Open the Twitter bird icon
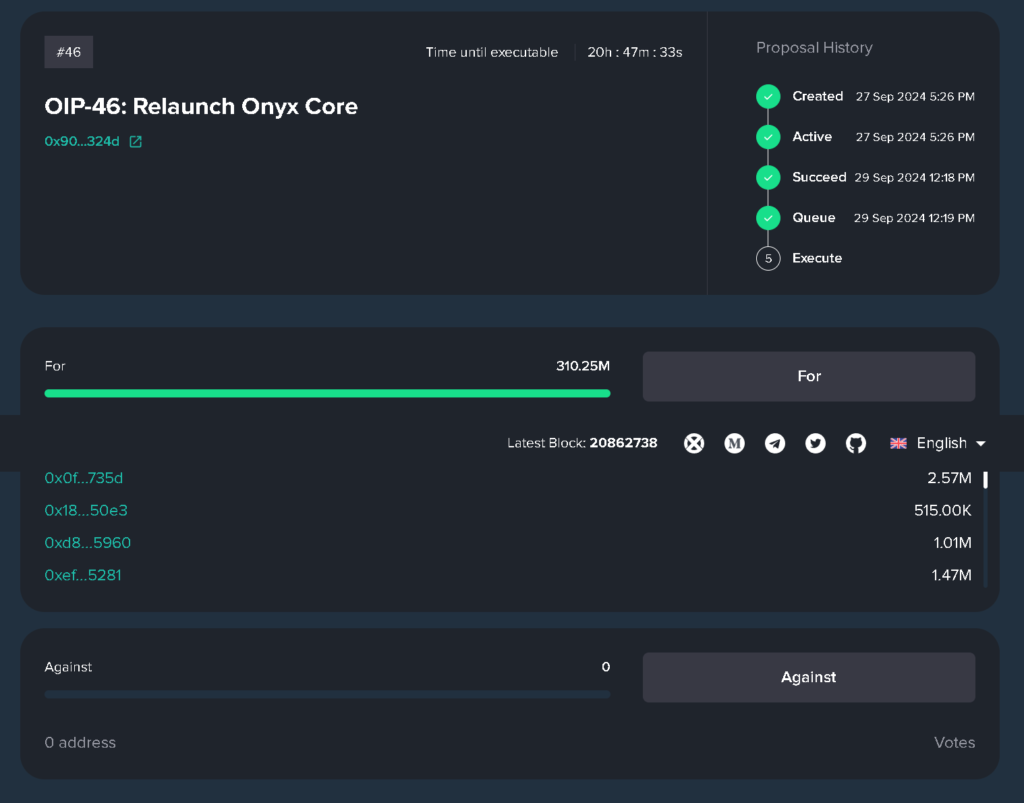 [x=815, y=443]
